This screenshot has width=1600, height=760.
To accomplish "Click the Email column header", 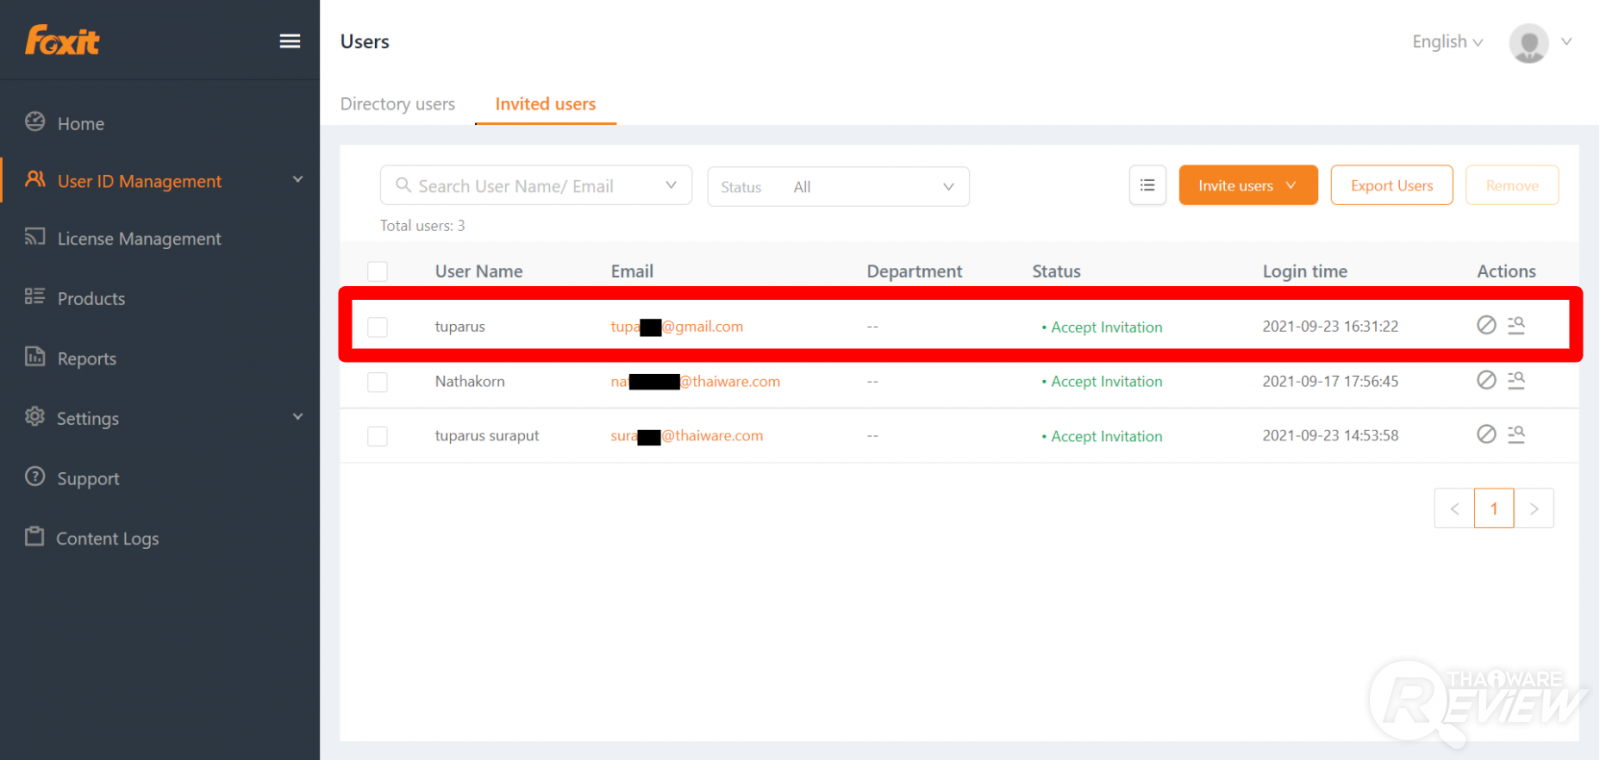I will tap(632, 271).
